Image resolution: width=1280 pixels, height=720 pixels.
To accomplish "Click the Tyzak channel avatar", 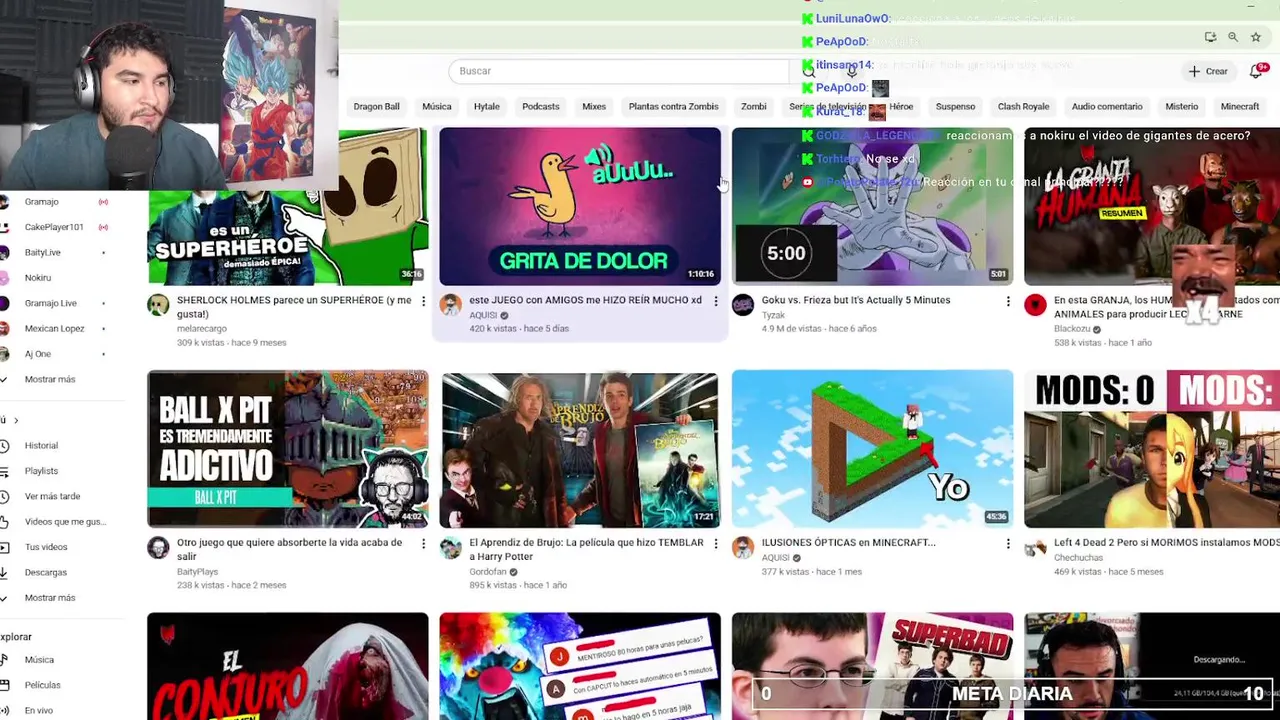I will pyautogui.click(x=742, y=305).
